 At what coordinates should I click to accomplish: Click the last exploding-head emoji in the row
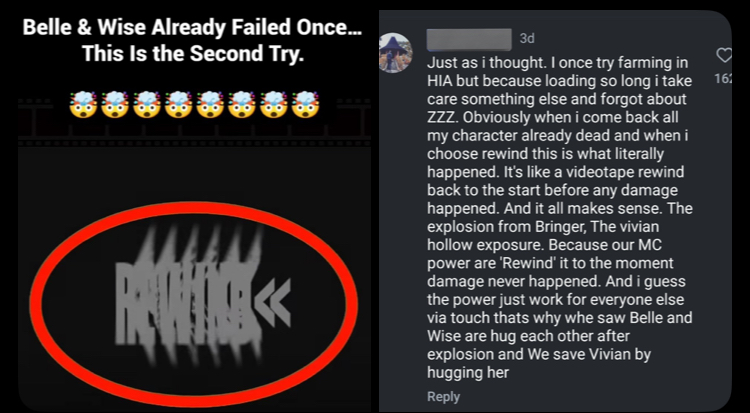point(305,104)
